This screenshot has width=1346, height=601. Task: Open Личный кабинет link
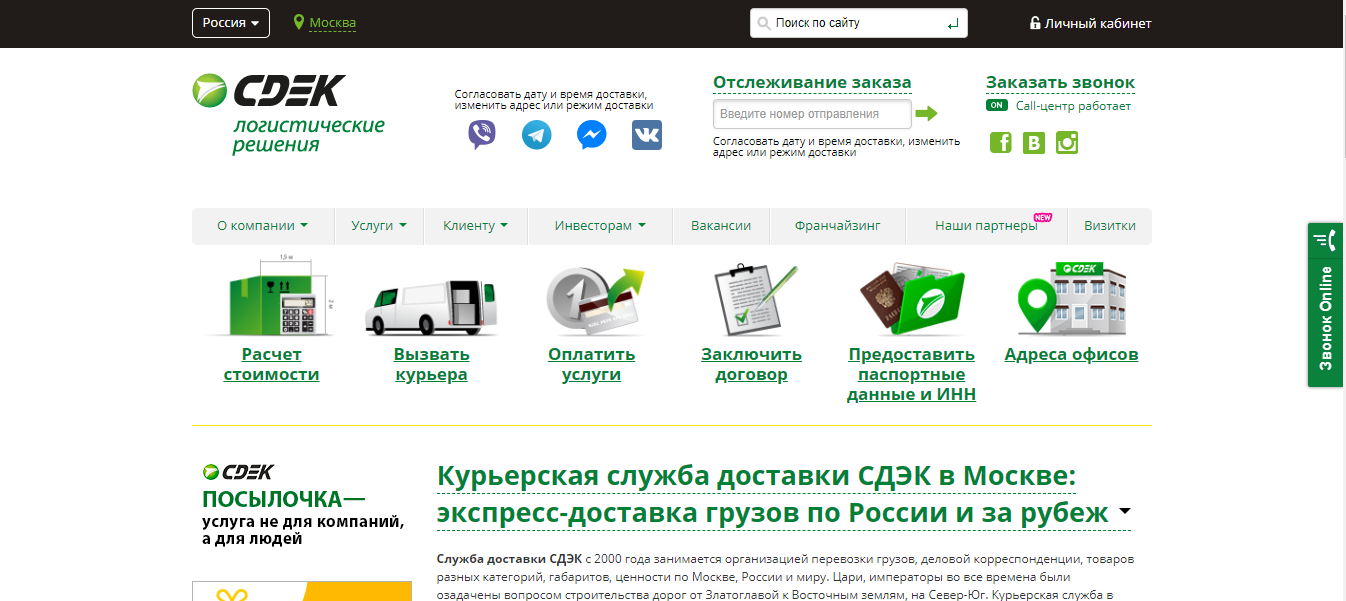click(1098, 23)
